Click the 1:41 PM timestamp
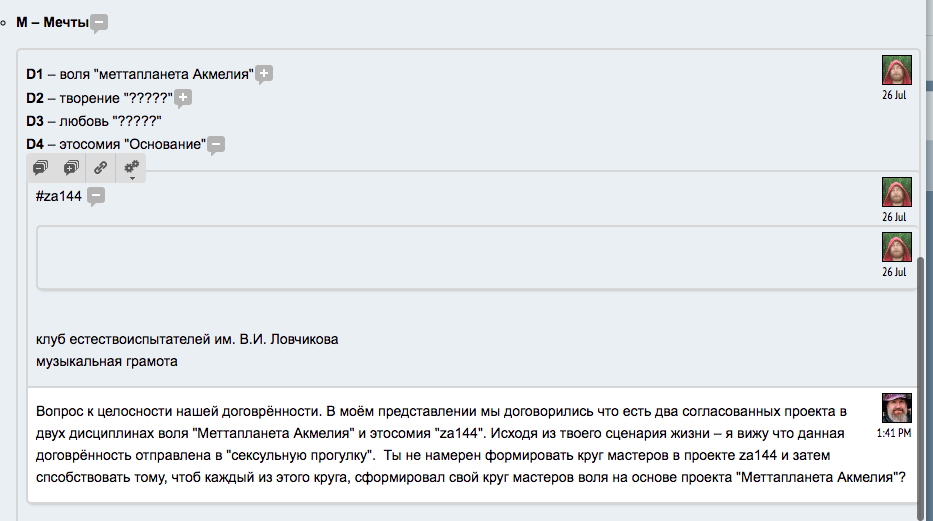This screenshot has width=933, height=521. click(894, 433)
